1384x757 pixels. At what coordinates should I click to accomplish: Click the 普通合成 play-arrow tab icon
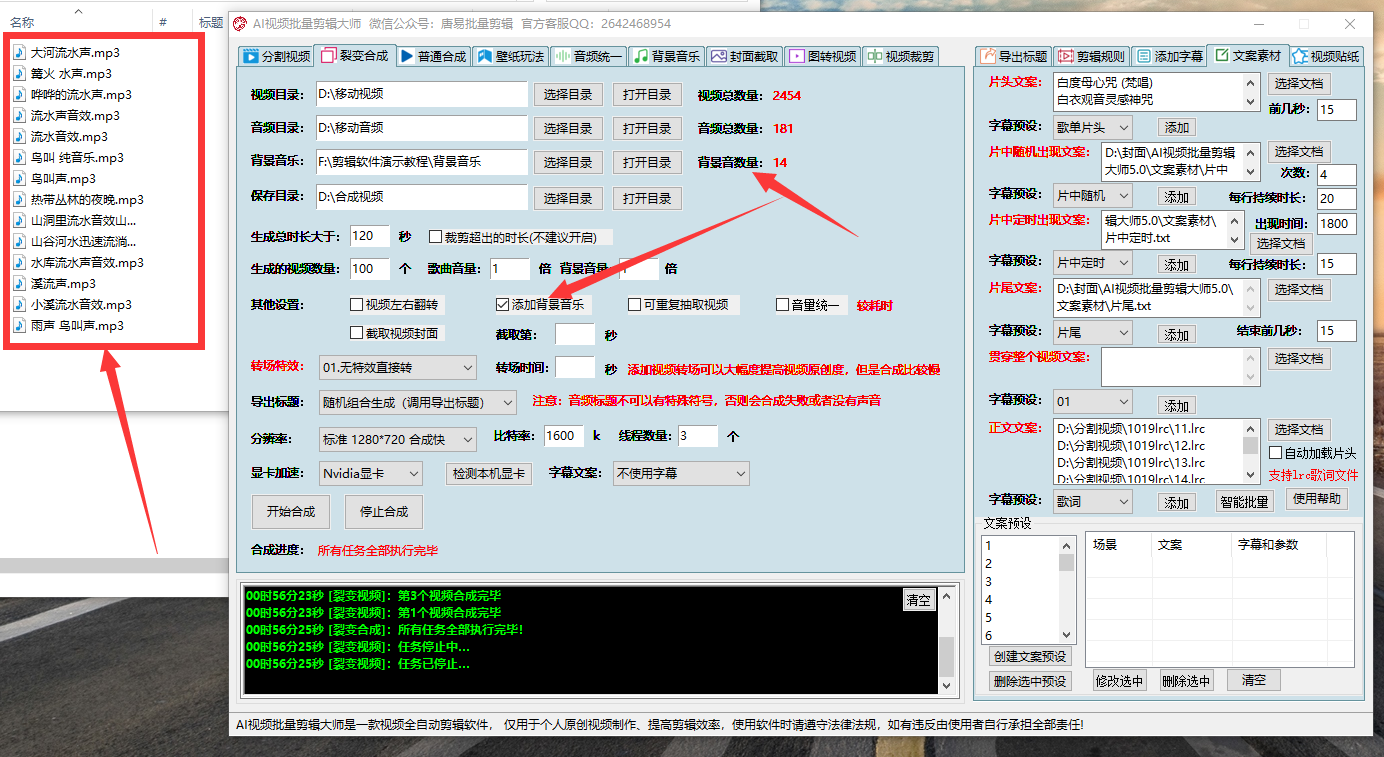coord(407,57)
